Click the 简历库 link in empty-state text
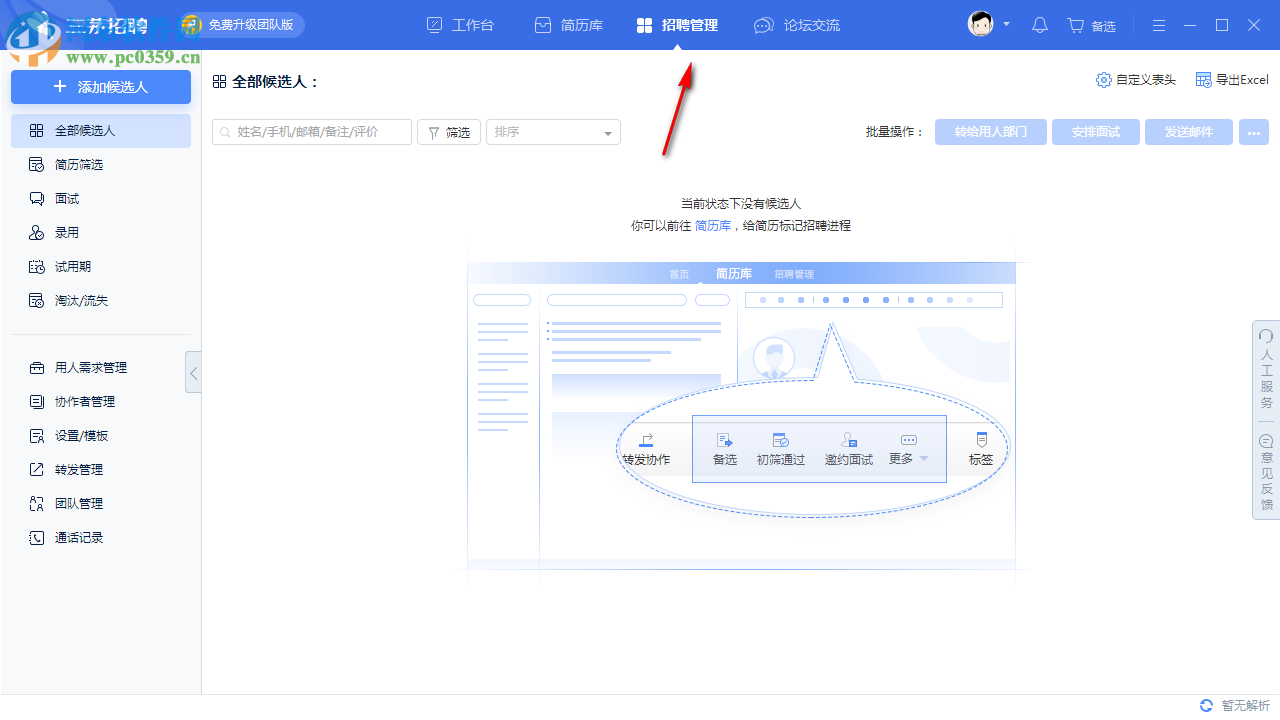This screenshot has width=1280, height=720. [712, 225]
